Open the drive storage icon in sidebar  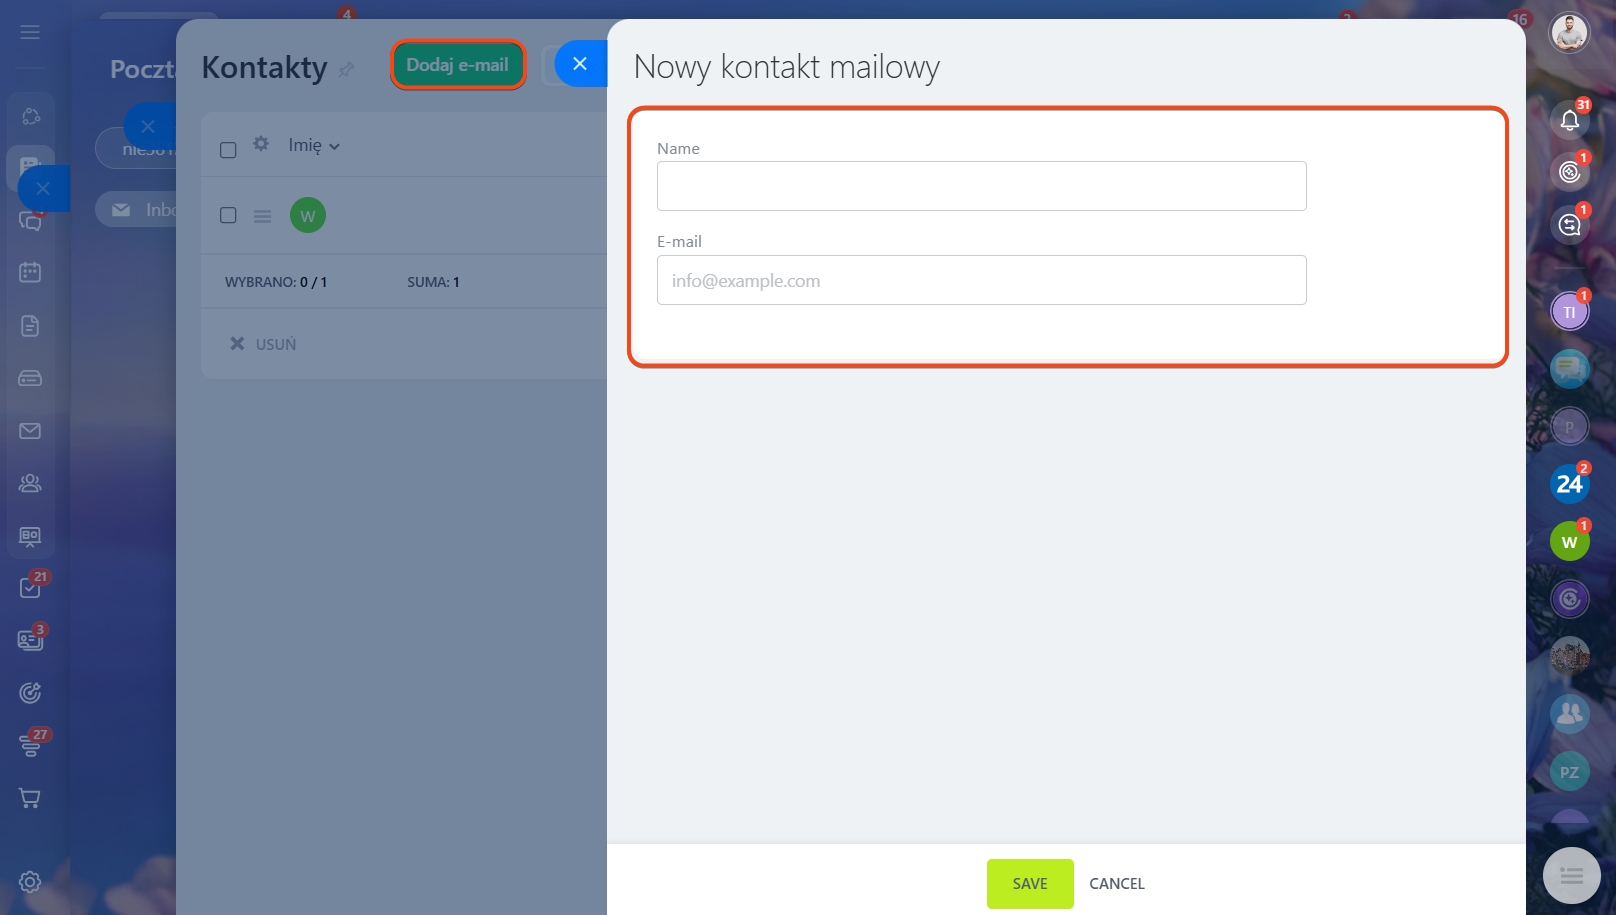[30, 378]
